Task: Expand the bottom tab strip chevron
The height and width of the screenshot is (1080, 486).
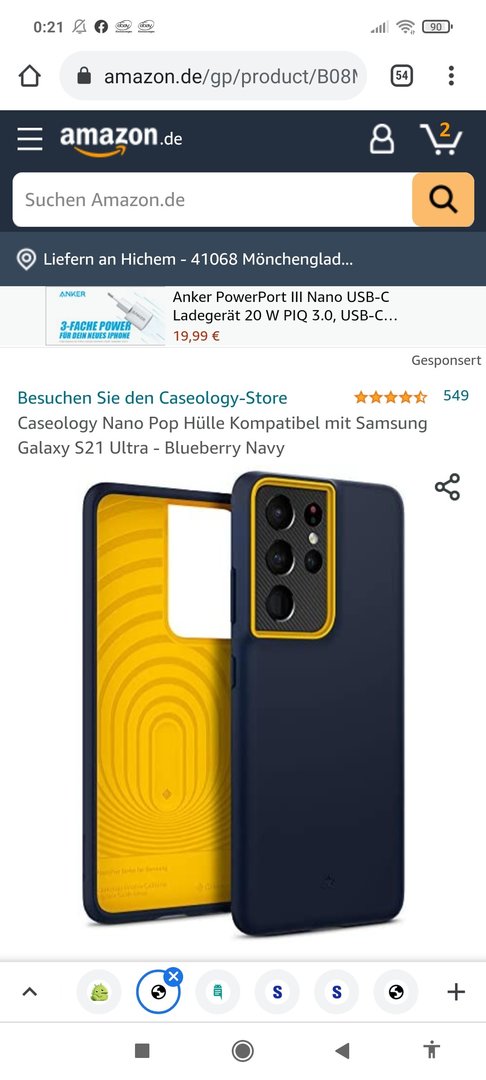Action: [x=30, y=992]
